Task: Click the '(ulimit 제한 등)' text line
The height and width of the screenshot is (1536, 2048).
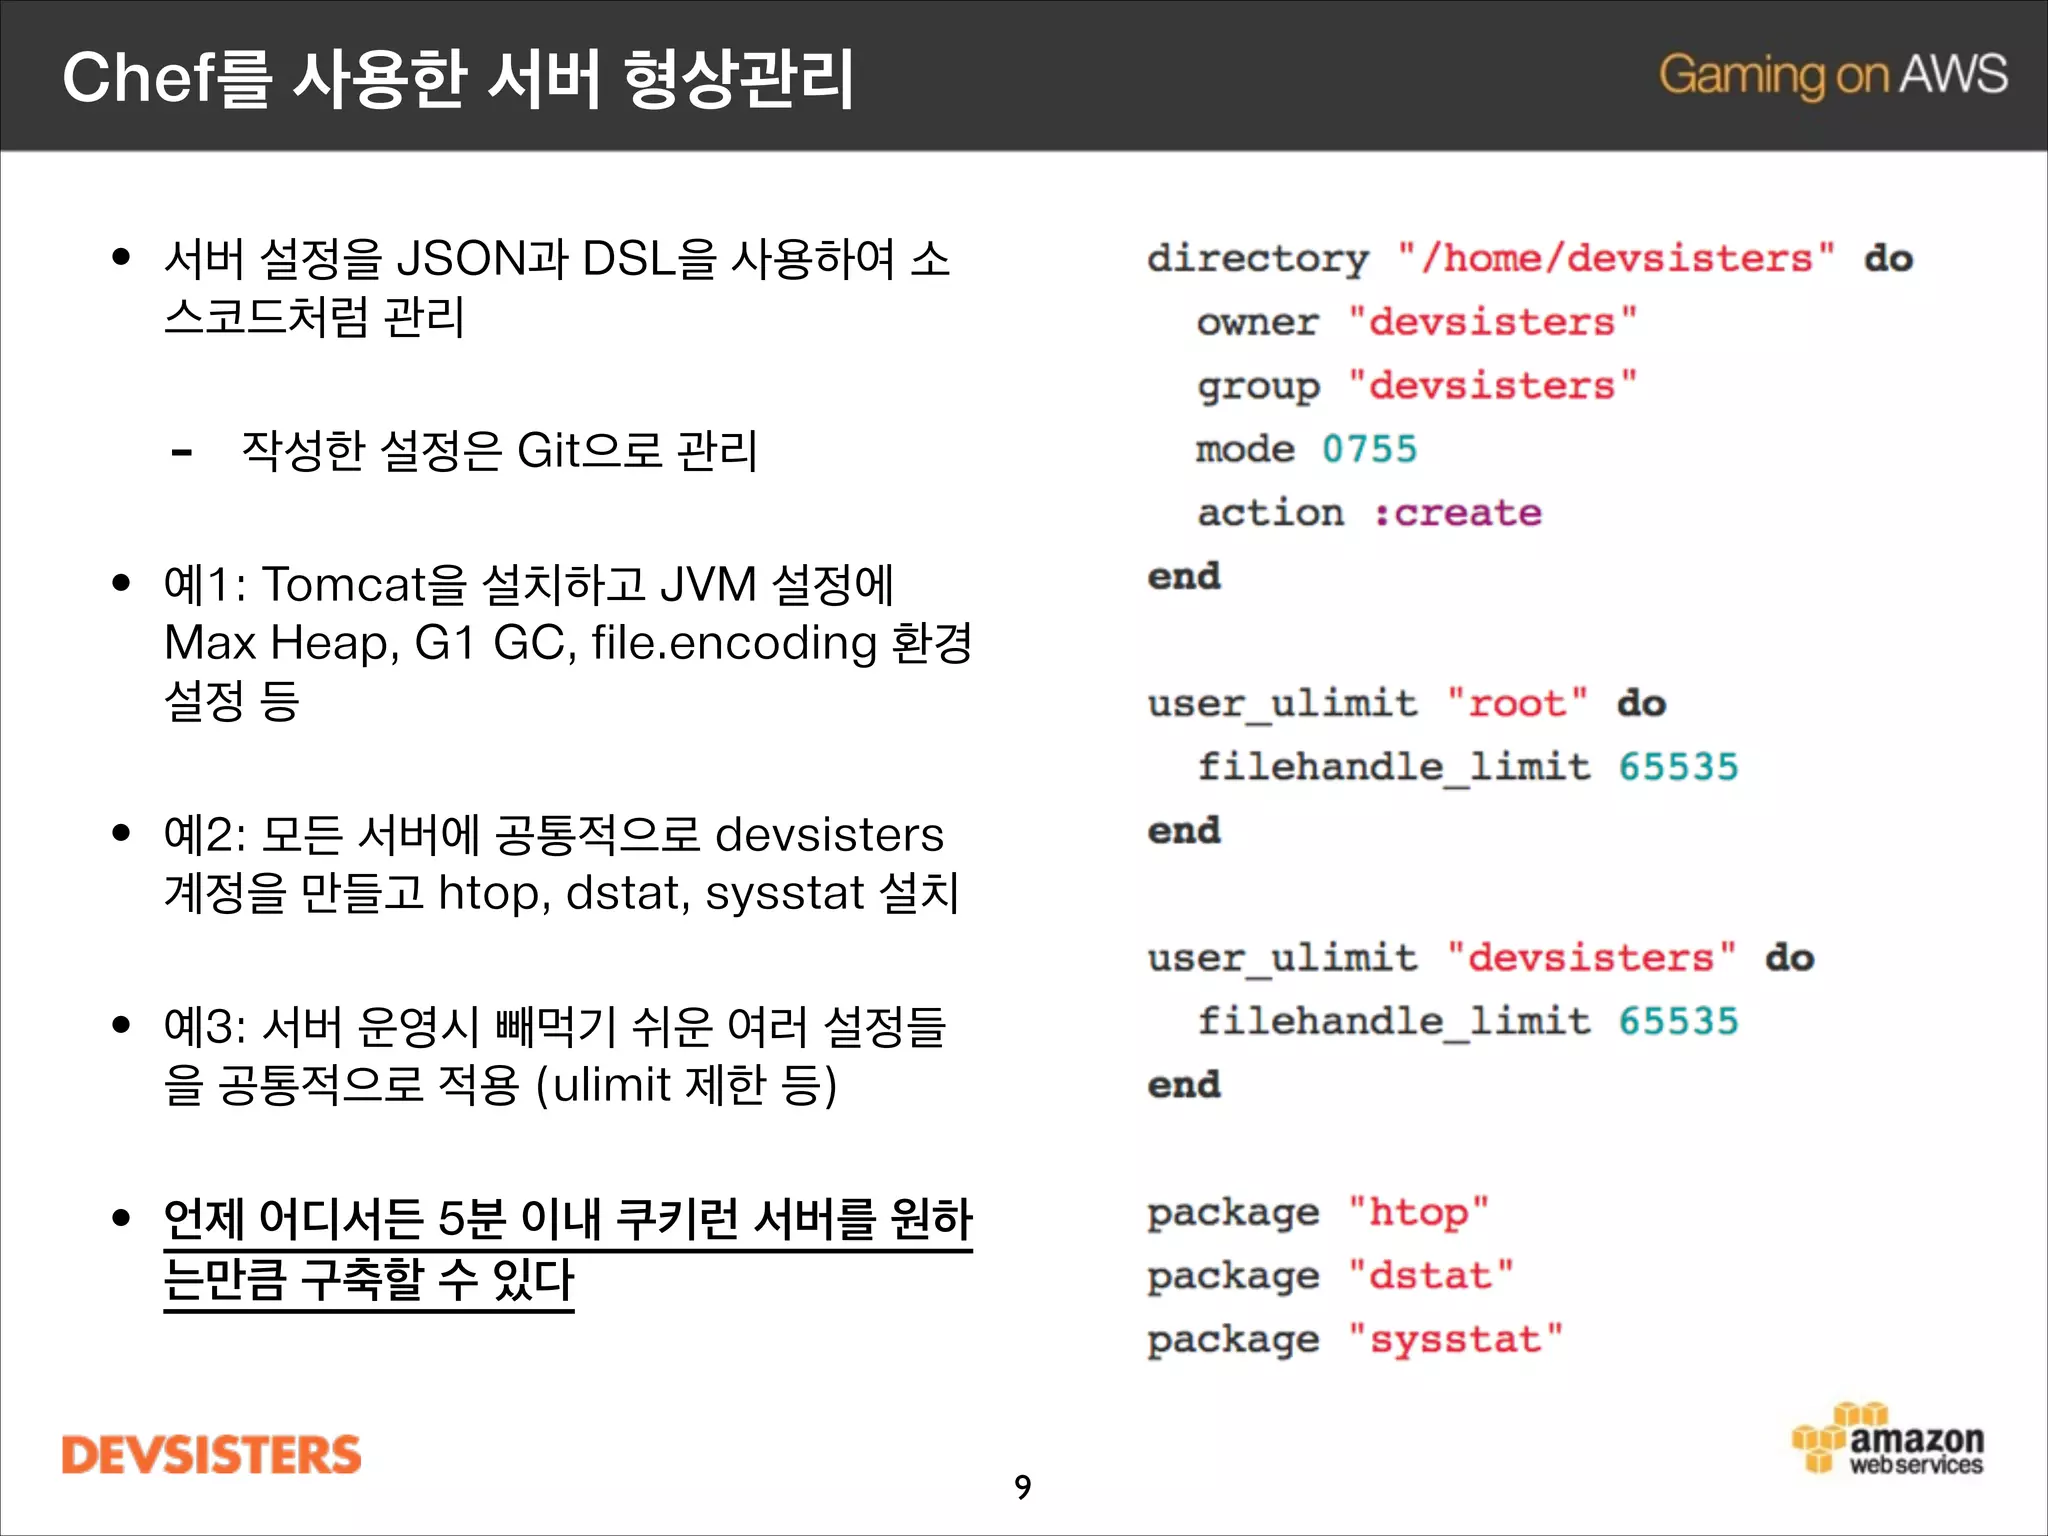Action: (x=686, y=1084)
